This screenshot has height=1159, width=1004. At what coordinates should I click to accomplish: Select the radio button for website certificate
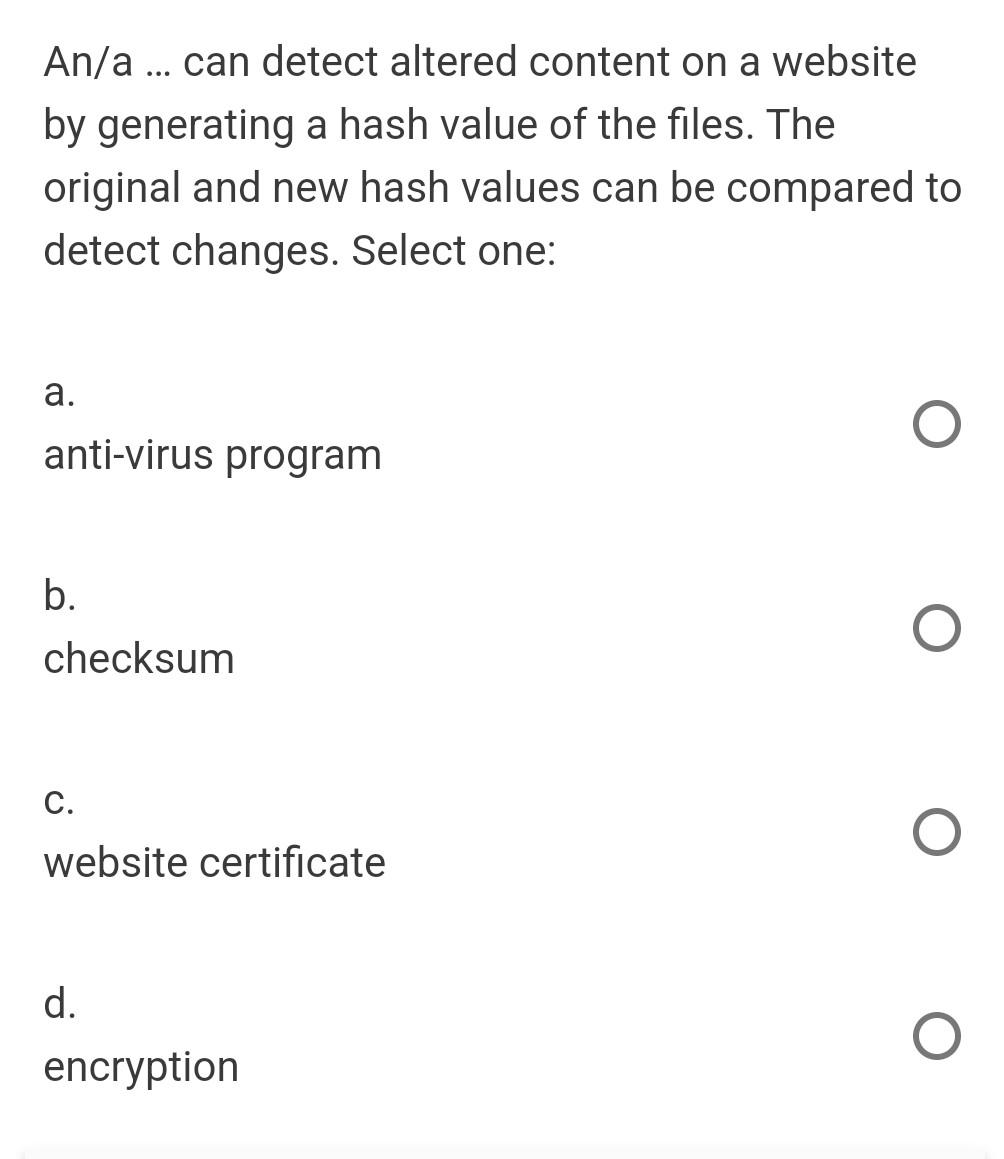point(936,832)
